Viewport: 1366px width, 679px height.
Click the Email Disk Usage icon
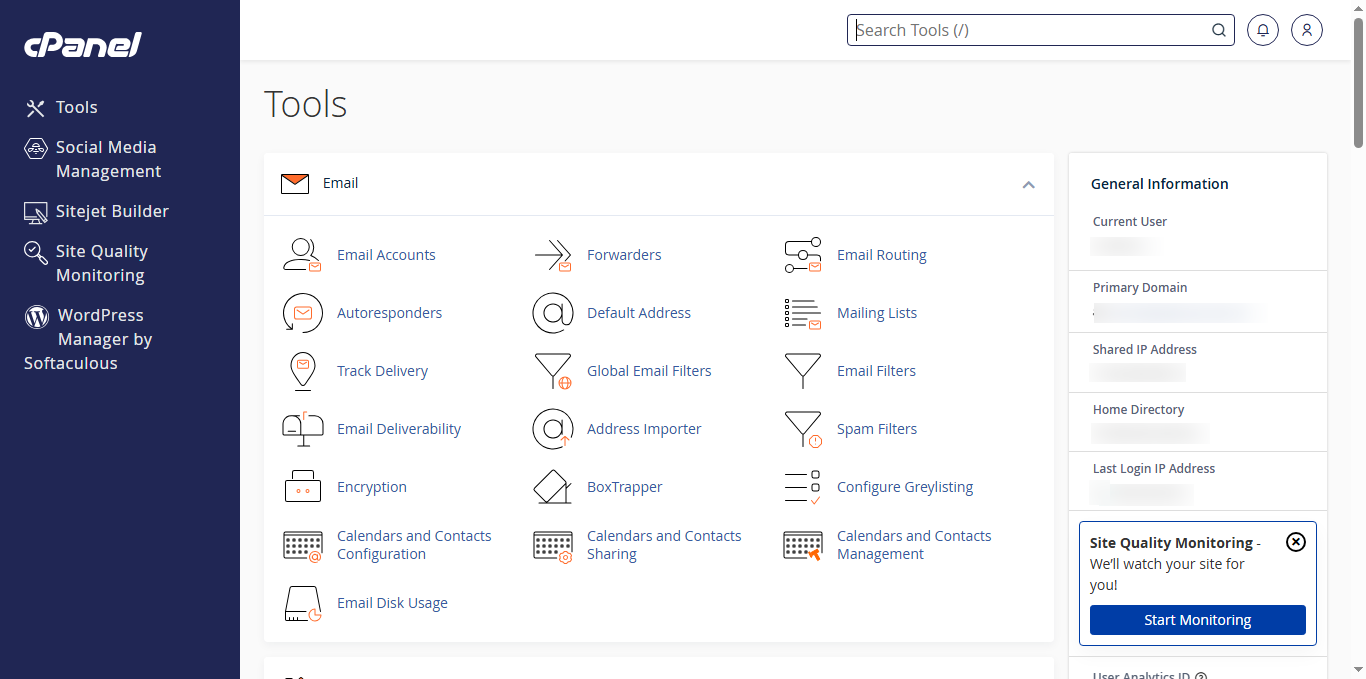(x=302, y=603)
